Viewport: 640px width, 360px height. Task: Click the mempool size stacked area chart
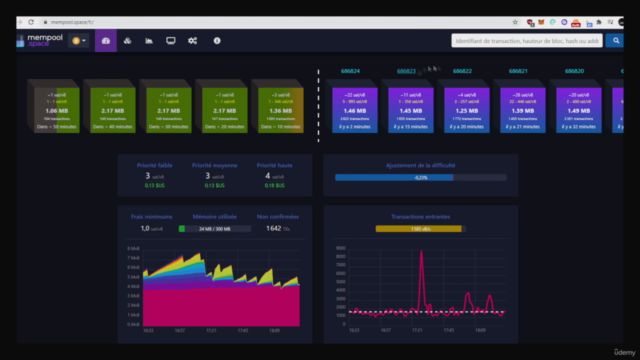[x=221, y=288]
